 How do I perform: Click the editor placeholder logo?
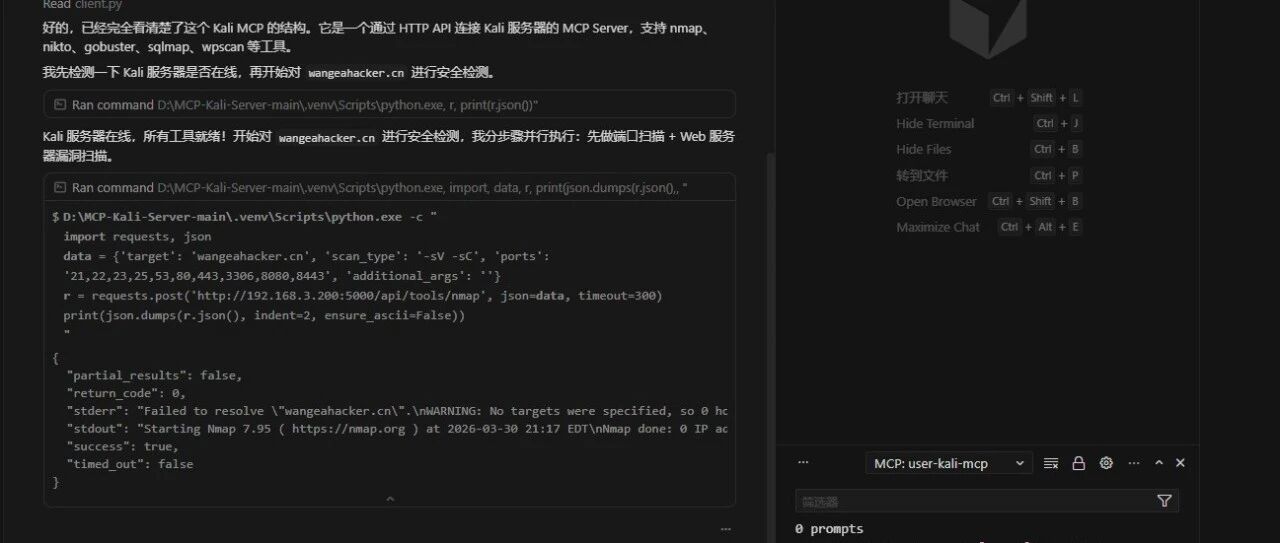click(988, 28)
